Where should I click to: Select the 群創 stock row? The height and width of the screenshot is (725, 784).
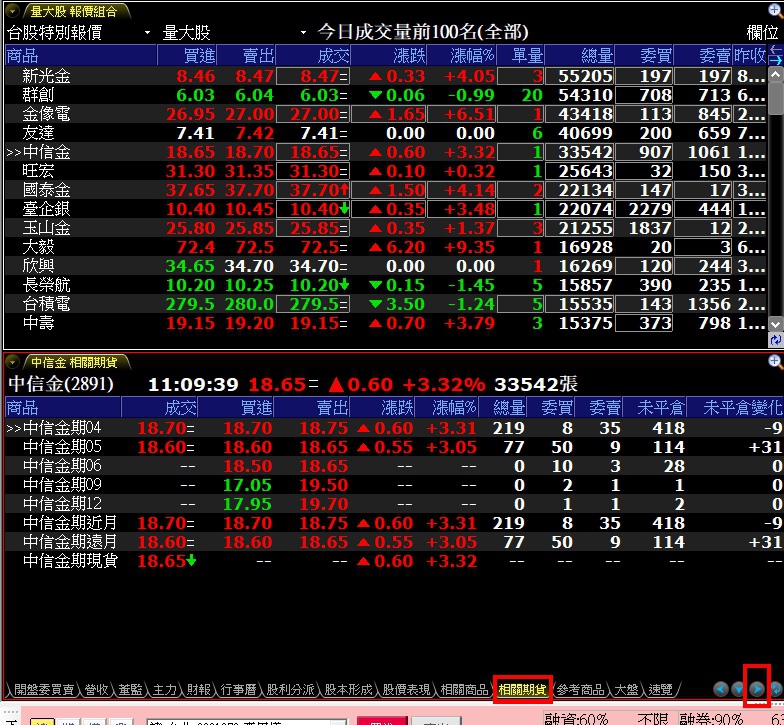point(386,95)
